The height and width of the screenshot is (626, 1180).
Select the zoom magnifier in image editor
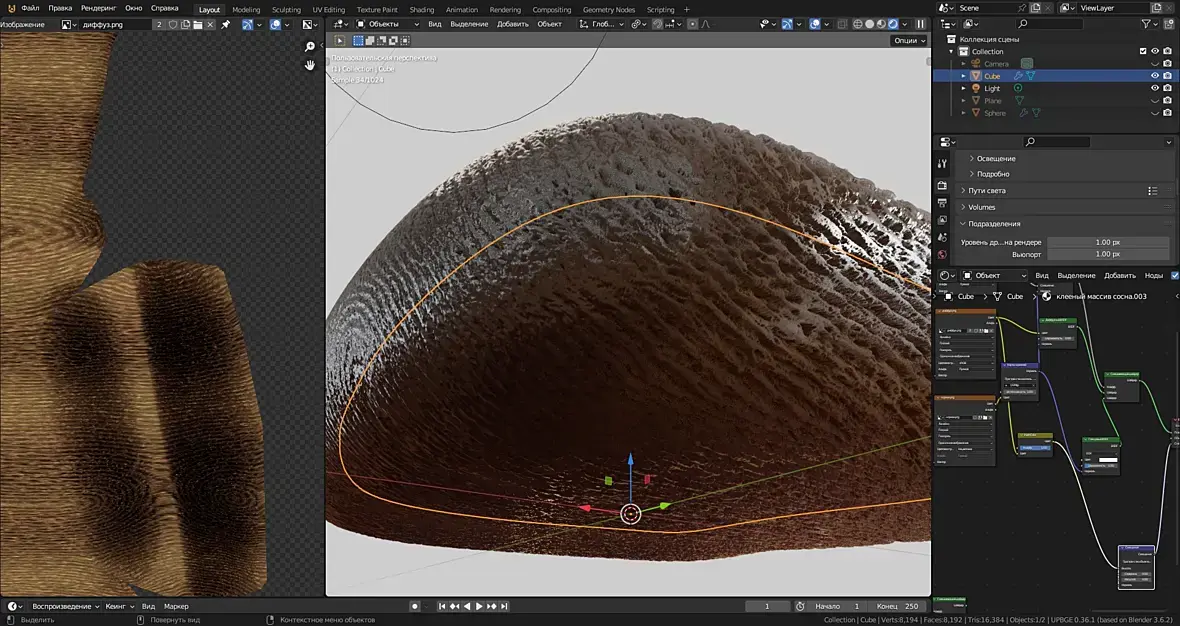coord(310,47)
